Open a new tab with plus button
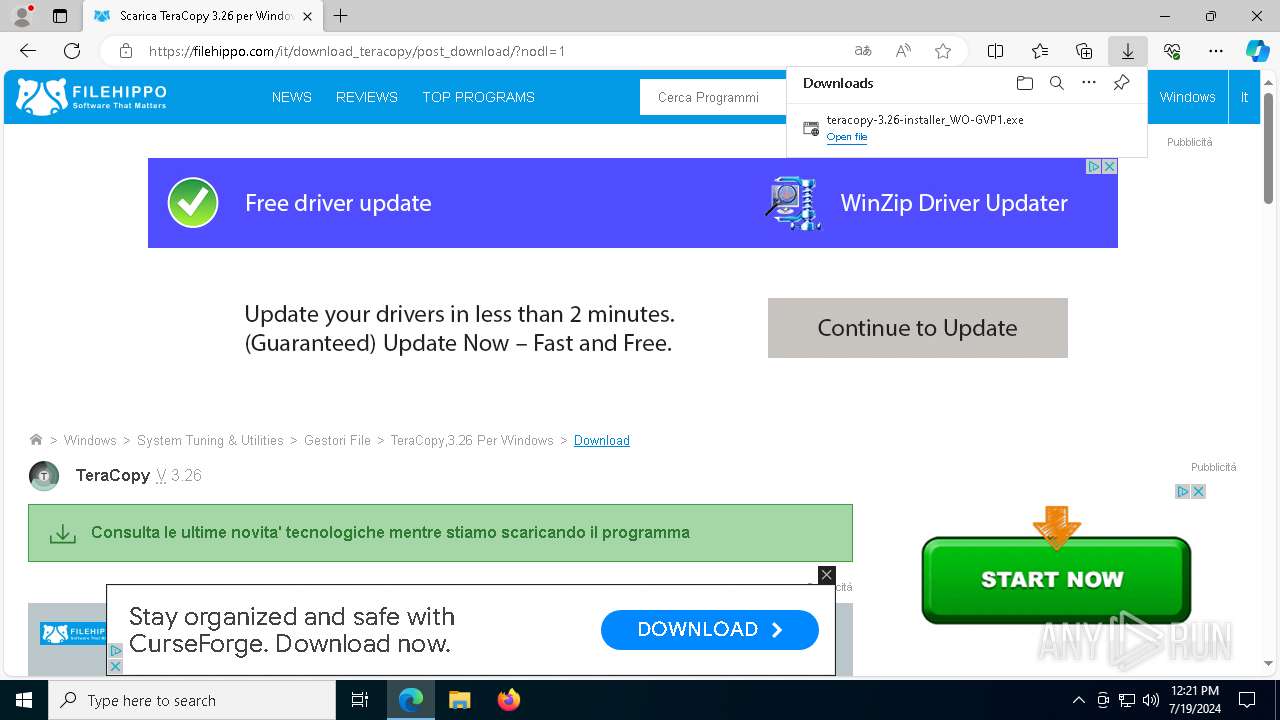This screenshot has width=1280, height=720. (x=341, y=16)
